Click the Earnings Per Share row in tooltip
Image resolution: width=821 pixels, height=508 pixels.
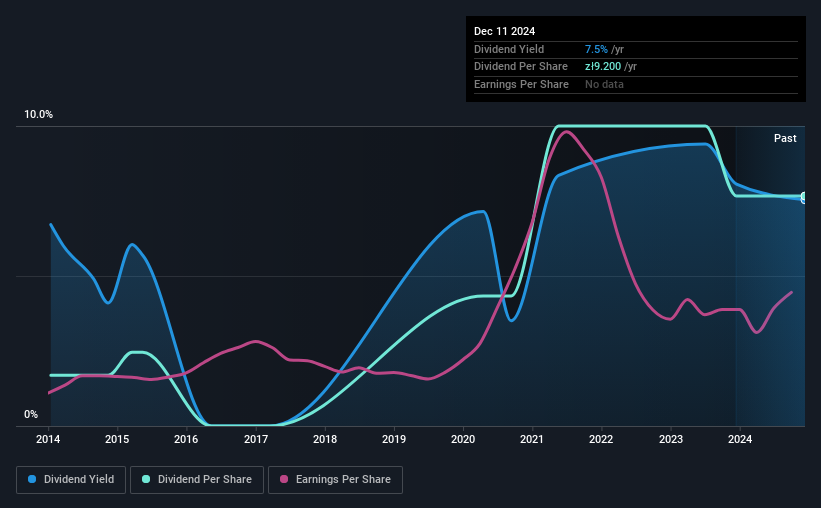click(636, 84)
